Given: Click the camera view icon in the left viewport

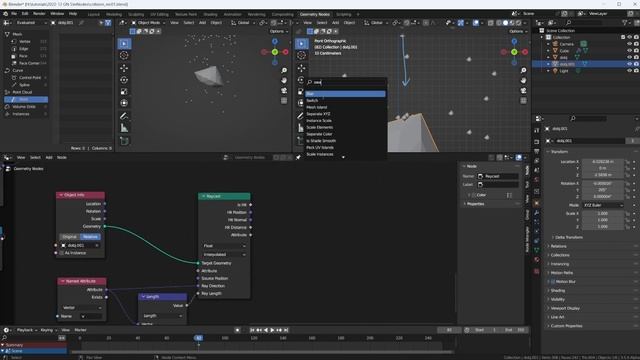Looking at the screenshot, I should click(284, 91).
